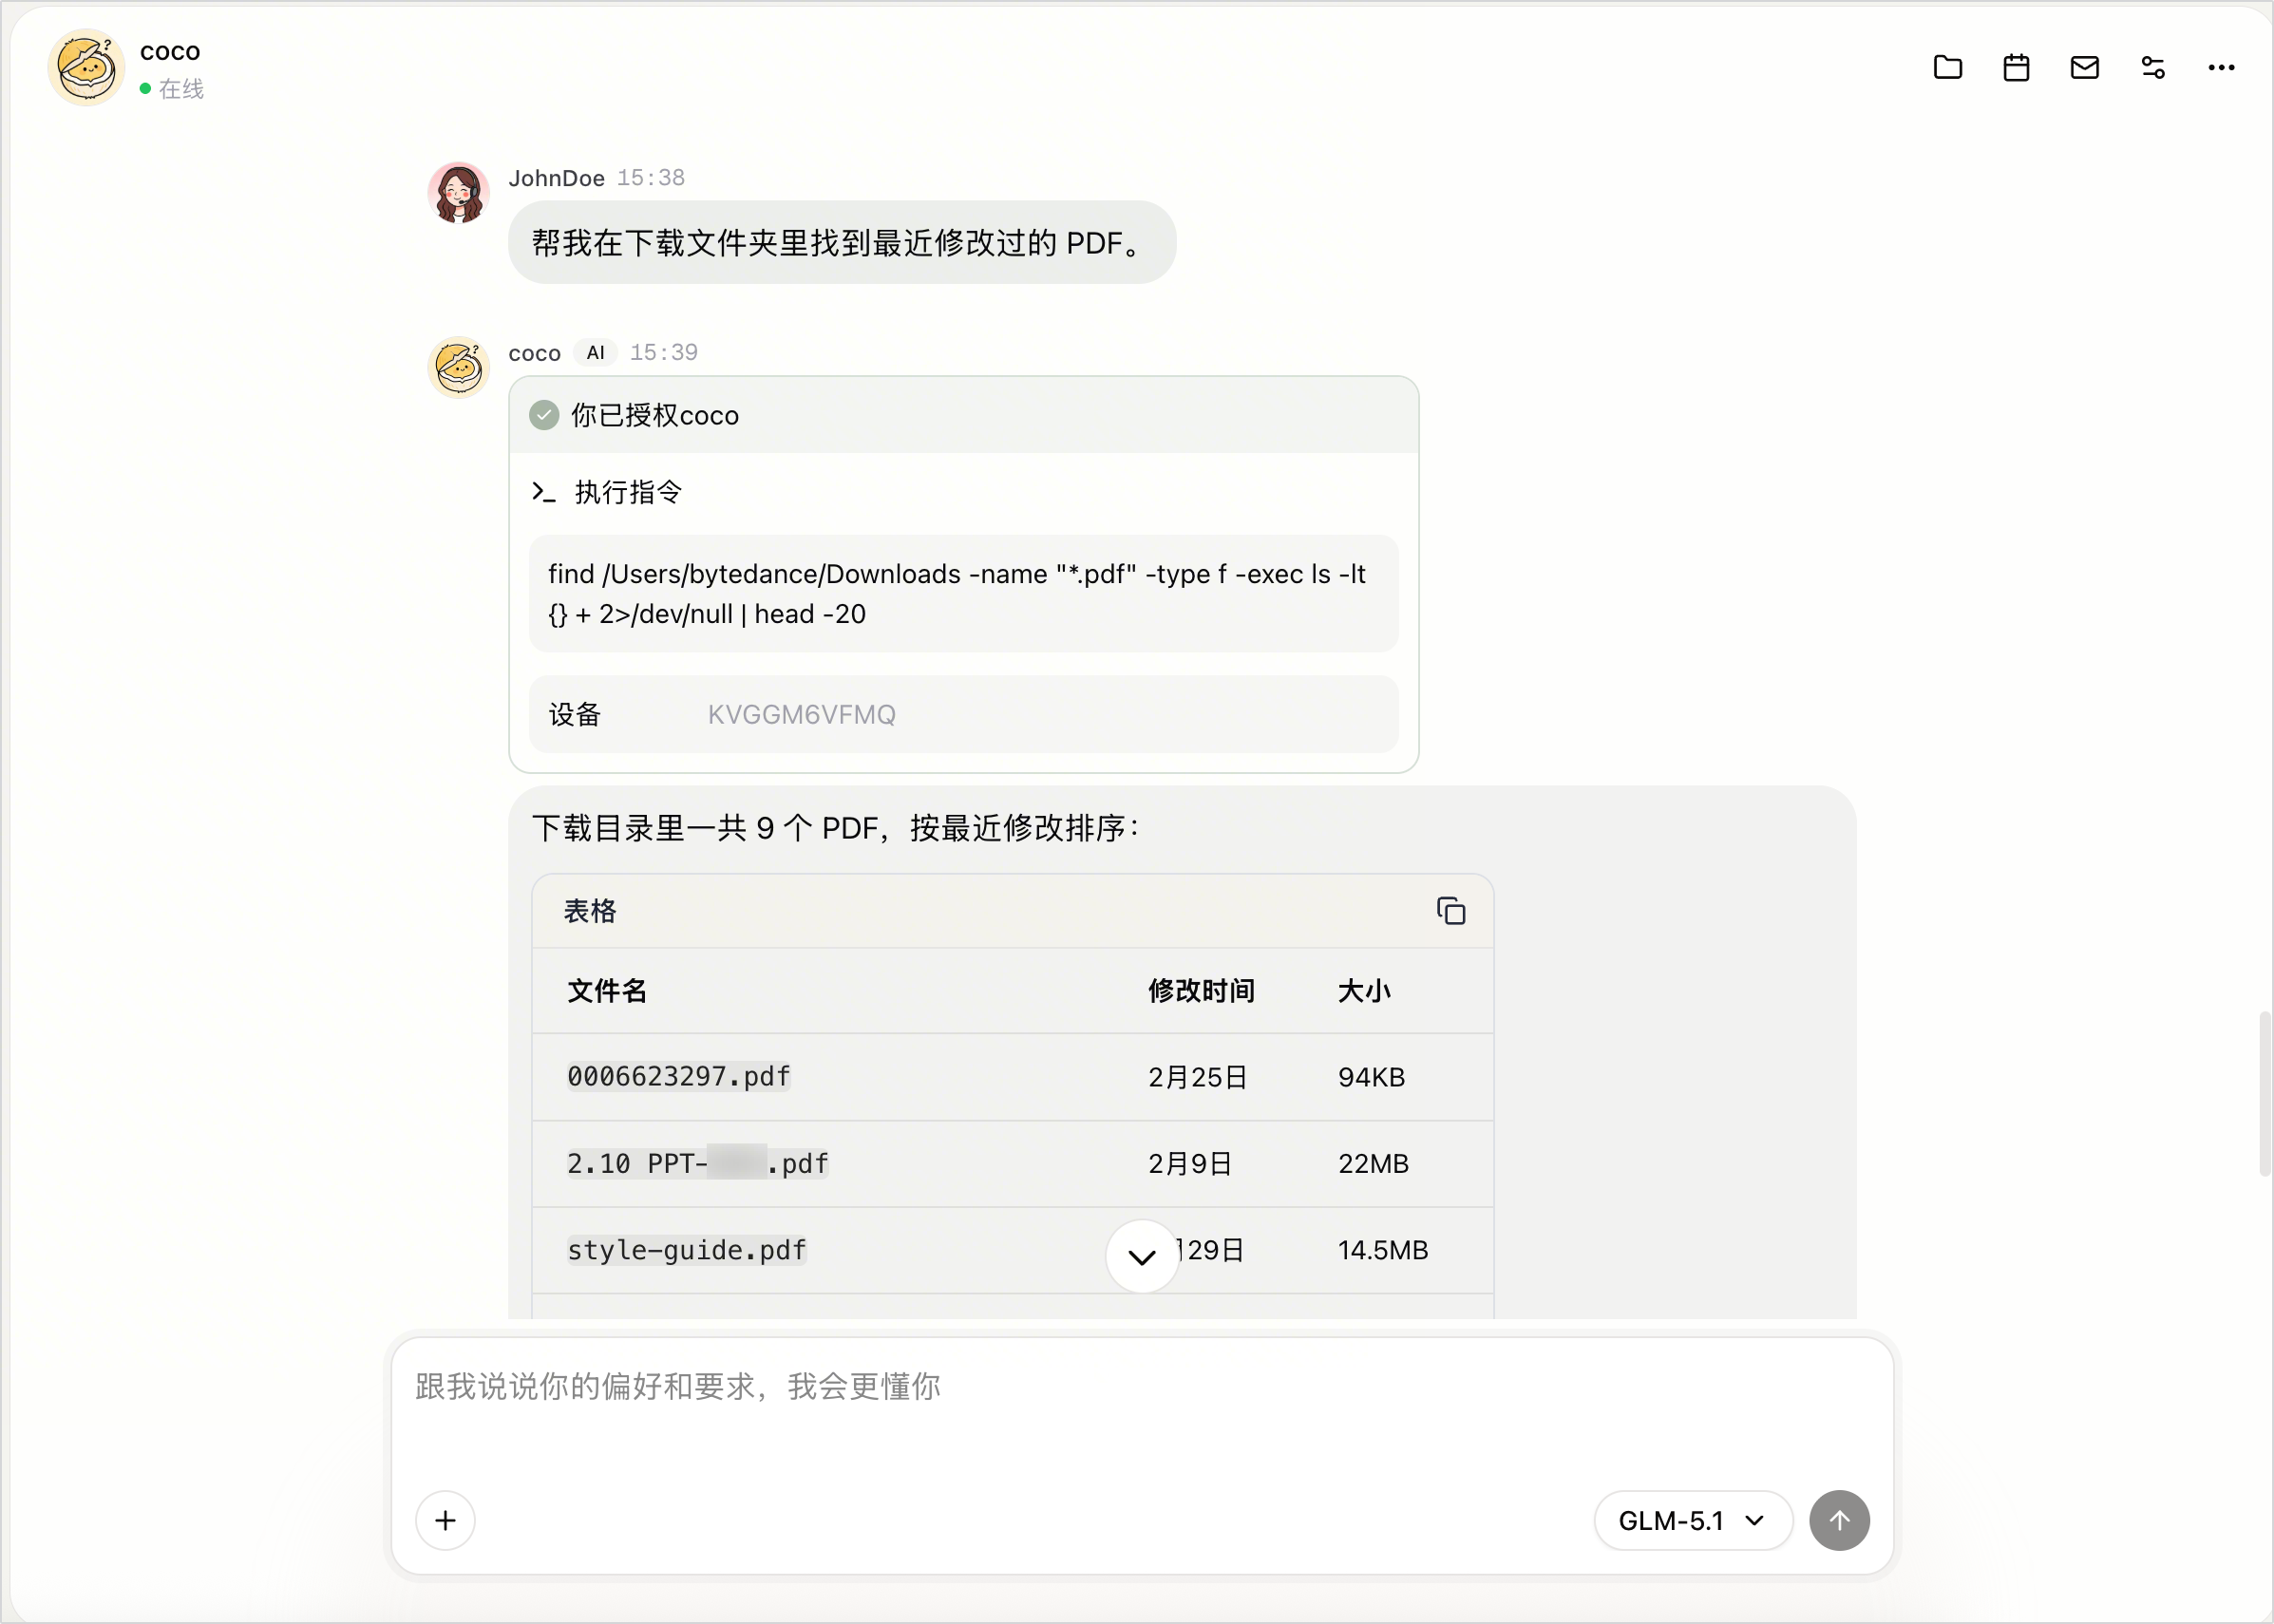This screenshot has width=2274, height=1624.
Task: Click JohnDoe's user avatar
Action: coord(459,192)
